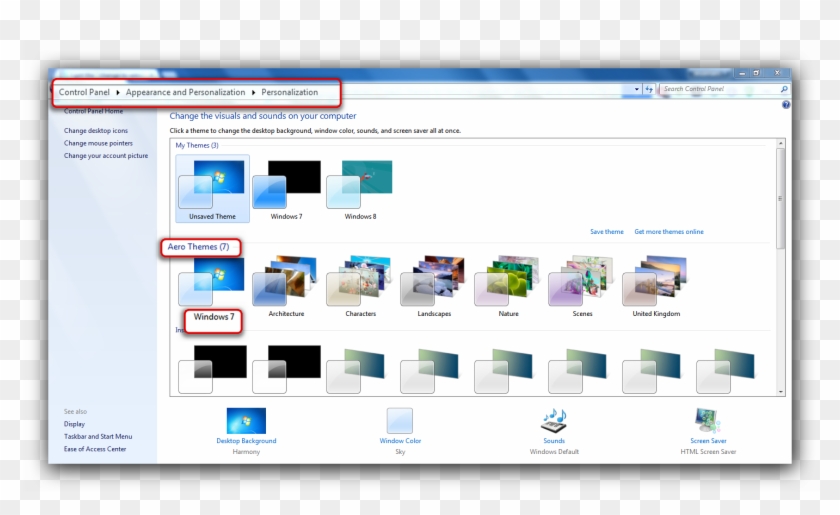Open Window Color settings icon

click(x=400, y=421)
